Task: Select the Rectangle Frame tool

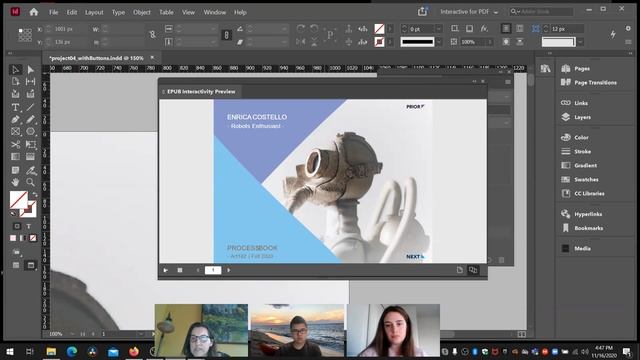Action: pos(15,131)
